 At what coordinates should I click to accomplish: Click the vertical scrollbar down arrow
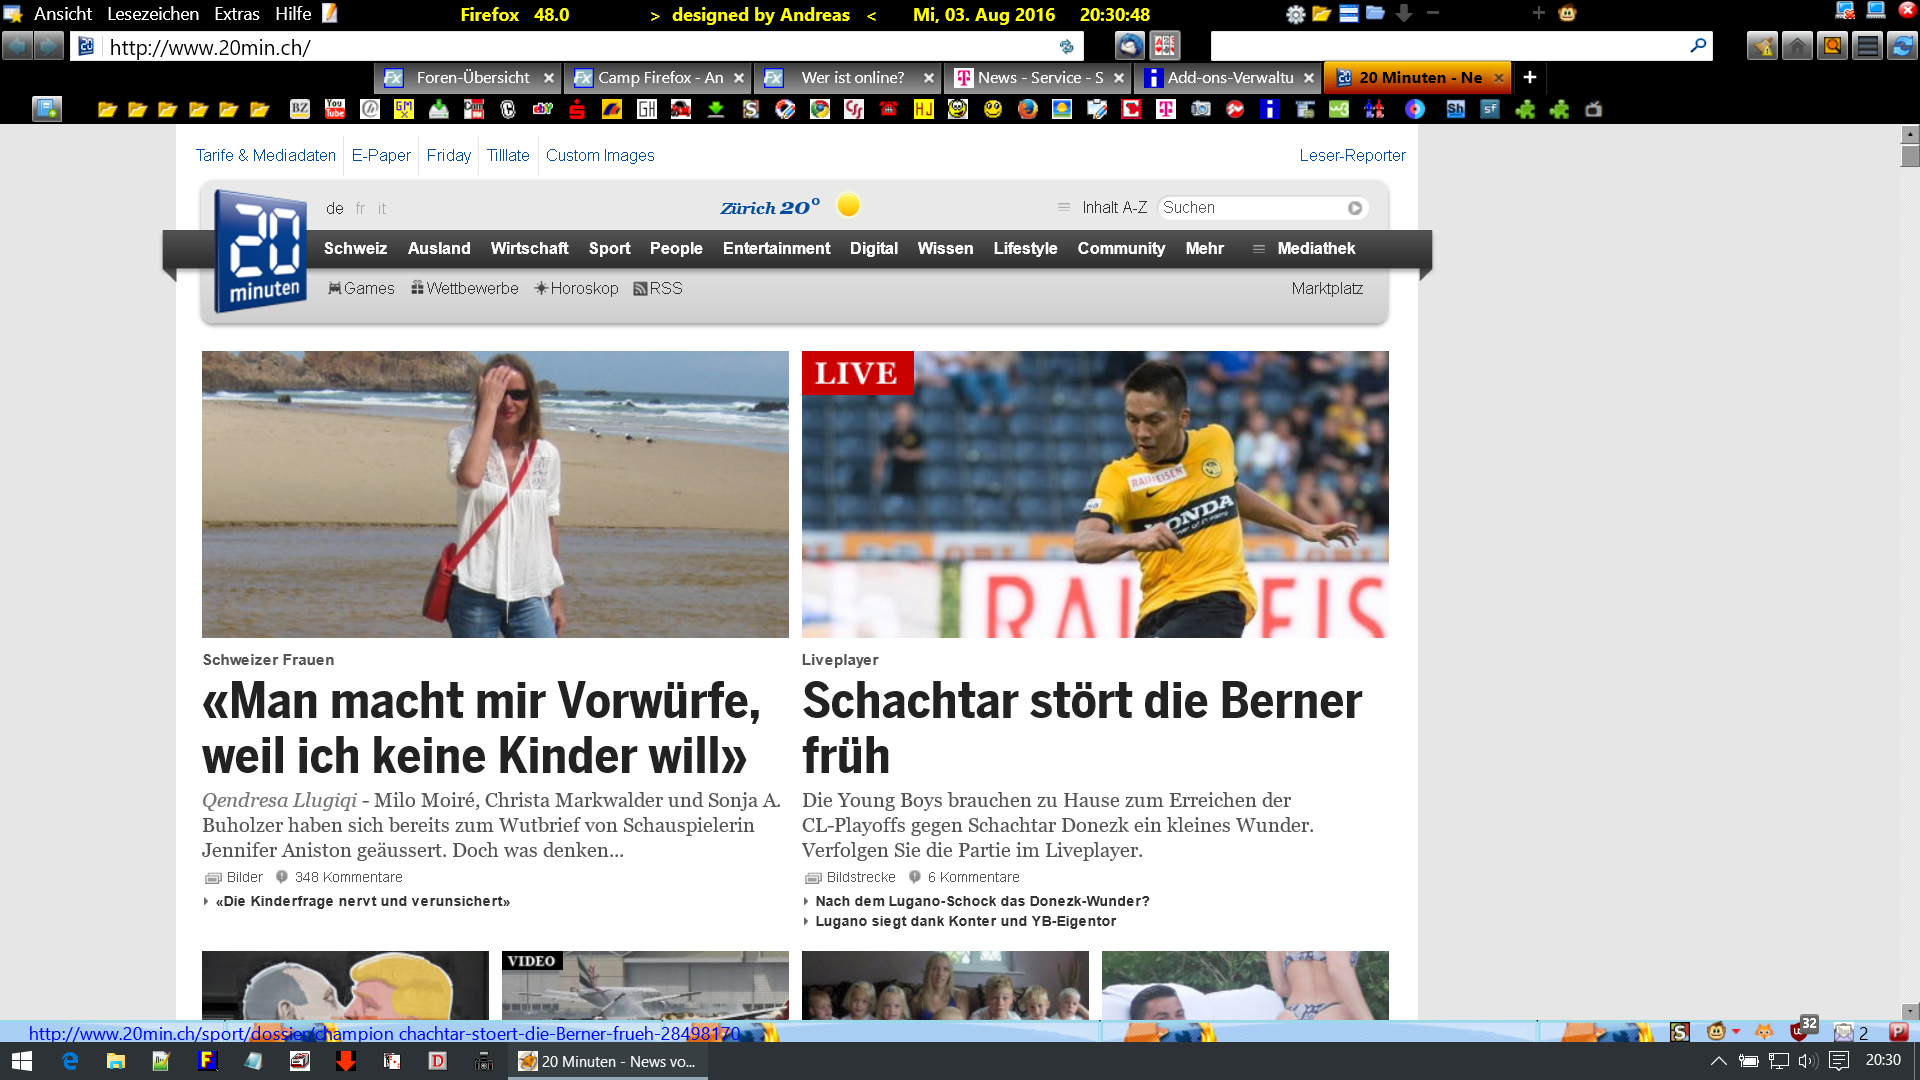pyautogui.click(x=1910, y=1011)
